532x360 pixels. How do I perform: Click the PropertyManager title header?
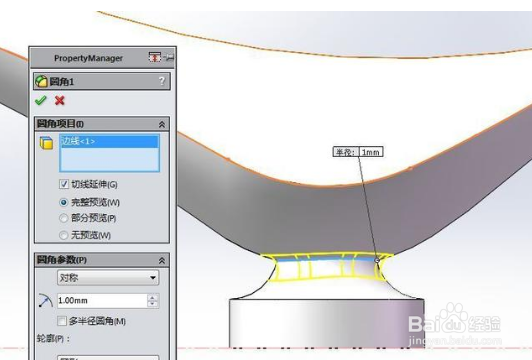(88, 58)
